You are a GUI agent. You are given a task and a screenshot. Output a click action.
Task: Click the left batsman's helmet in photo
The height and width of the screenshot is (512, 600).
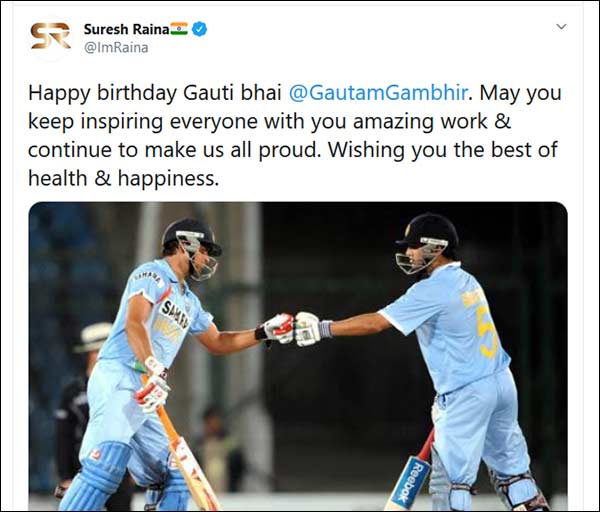pyautogui.click(x=192, y=247)
